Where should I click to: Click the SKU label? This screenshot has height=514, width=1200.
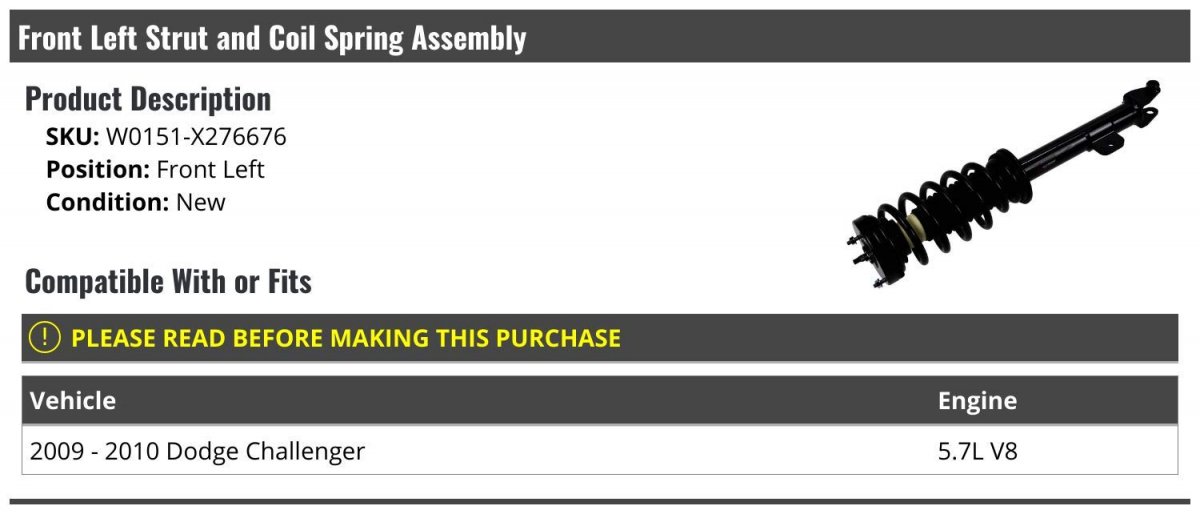73,137
